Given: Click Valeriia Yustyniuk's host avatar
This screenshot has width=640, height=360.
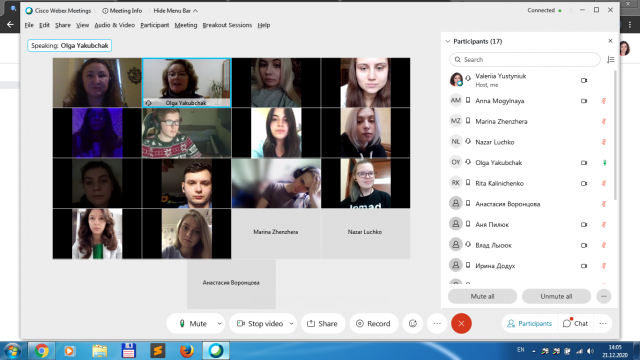Looking at the screenshot, I should point(456,79).
